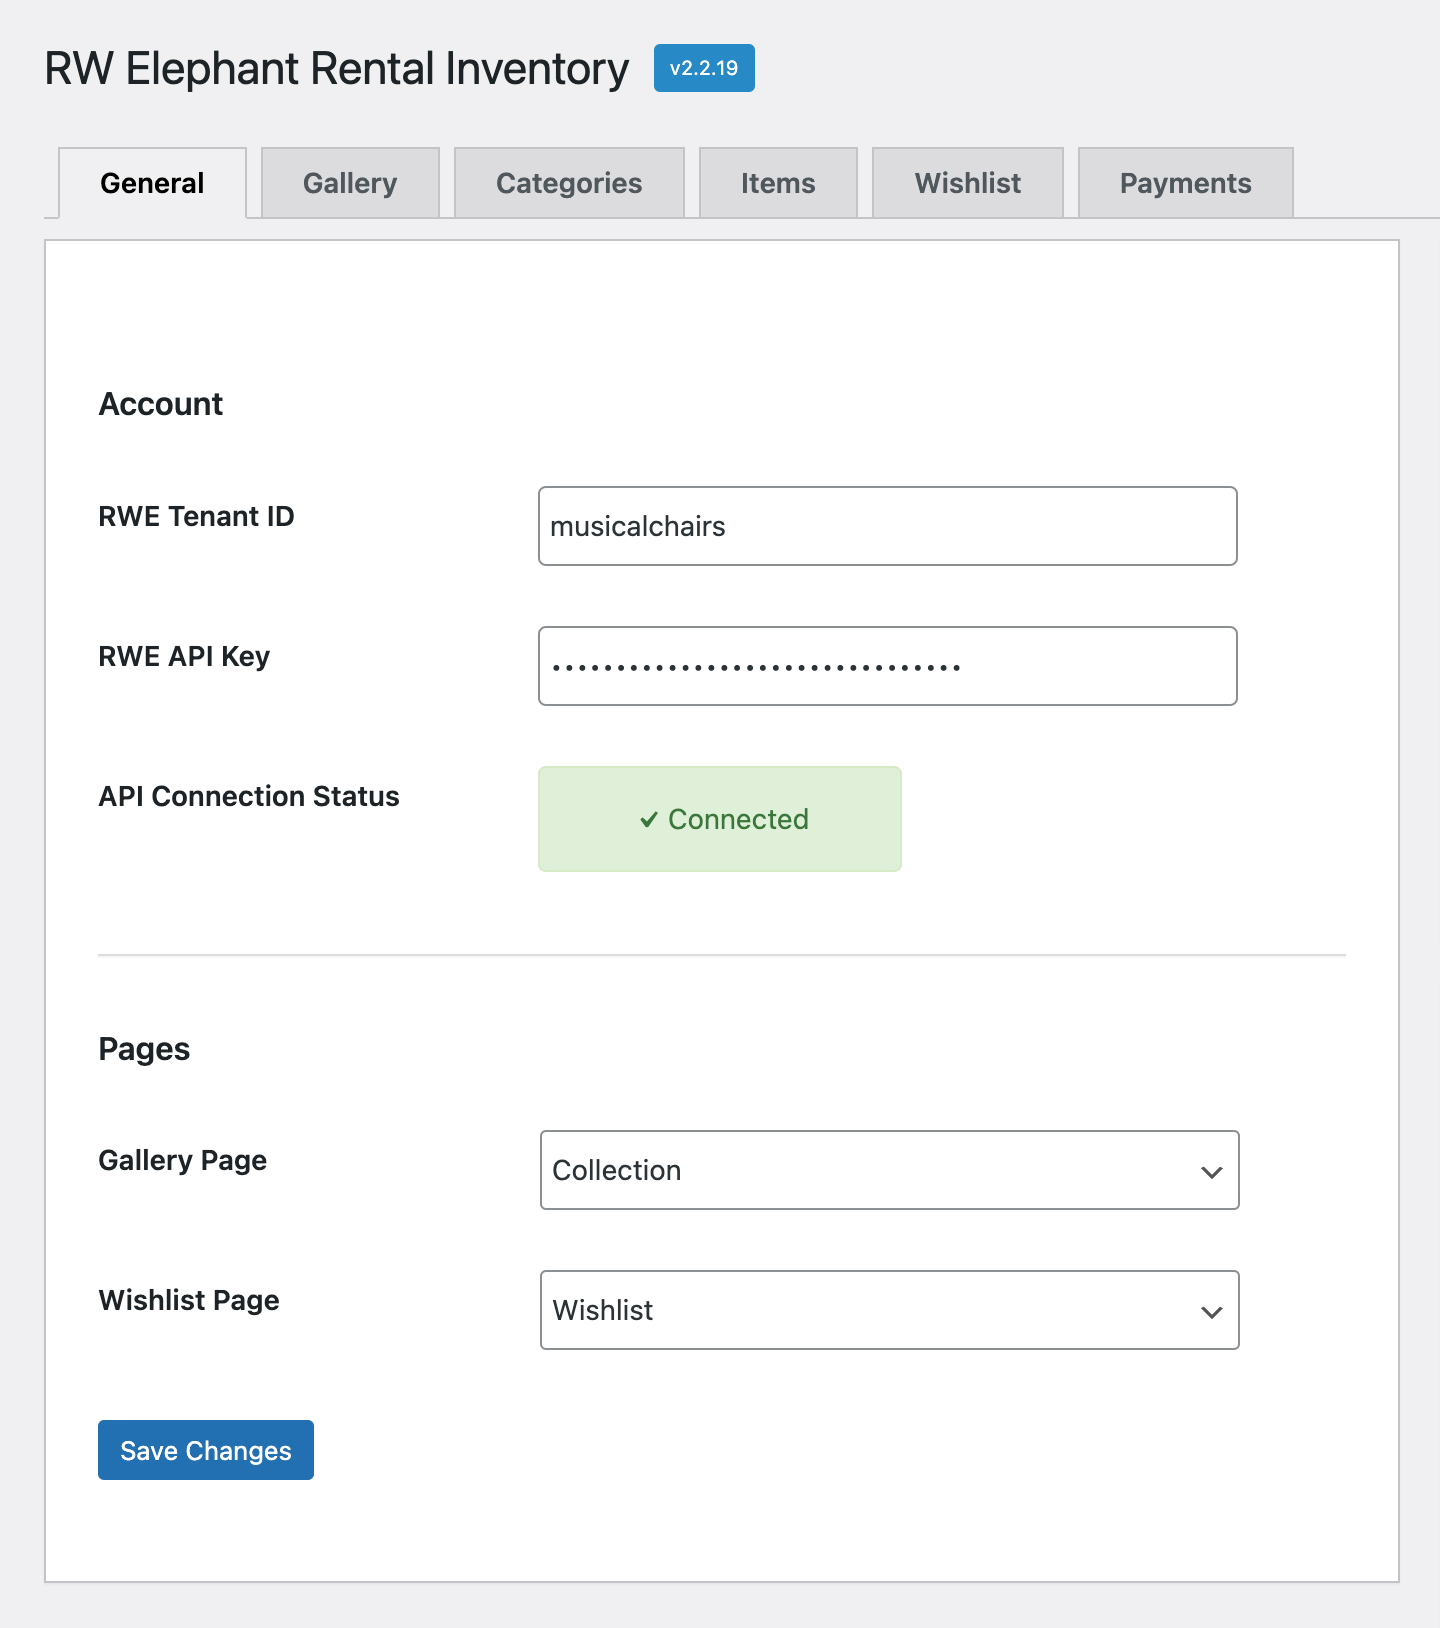Switch to the General tab
The image size is (1440, 1628).
[x=152, y=183]
